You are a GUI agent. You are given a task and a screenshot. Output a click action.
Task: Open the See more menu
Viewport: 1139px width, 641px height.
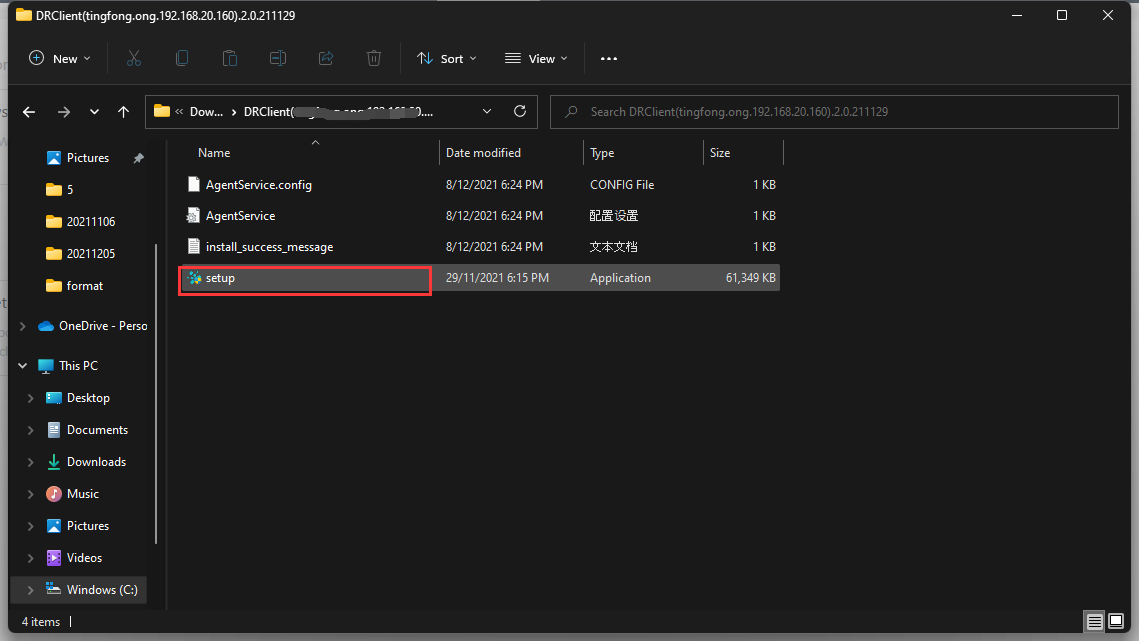(608, 58)
